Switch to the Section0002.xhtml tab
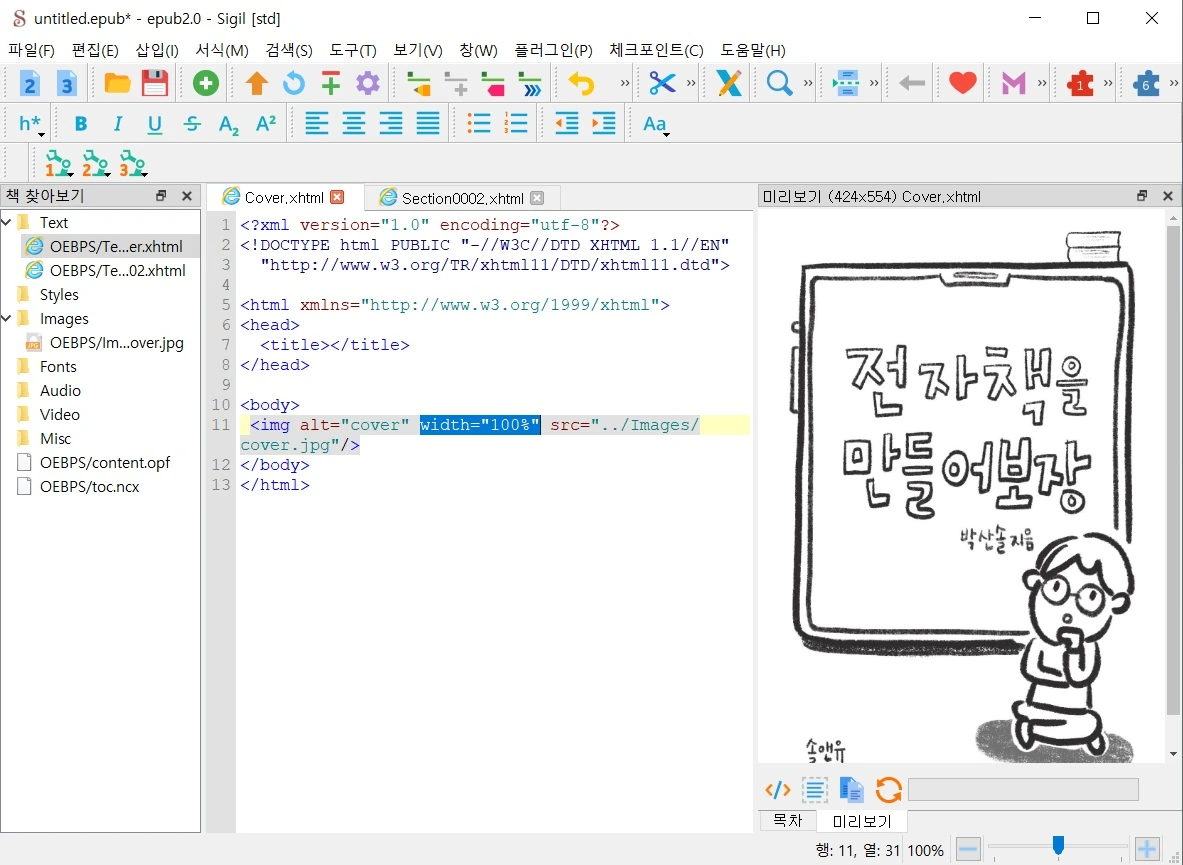Image resolution: width=1183 pixels, height=865 pixels. 462,198
